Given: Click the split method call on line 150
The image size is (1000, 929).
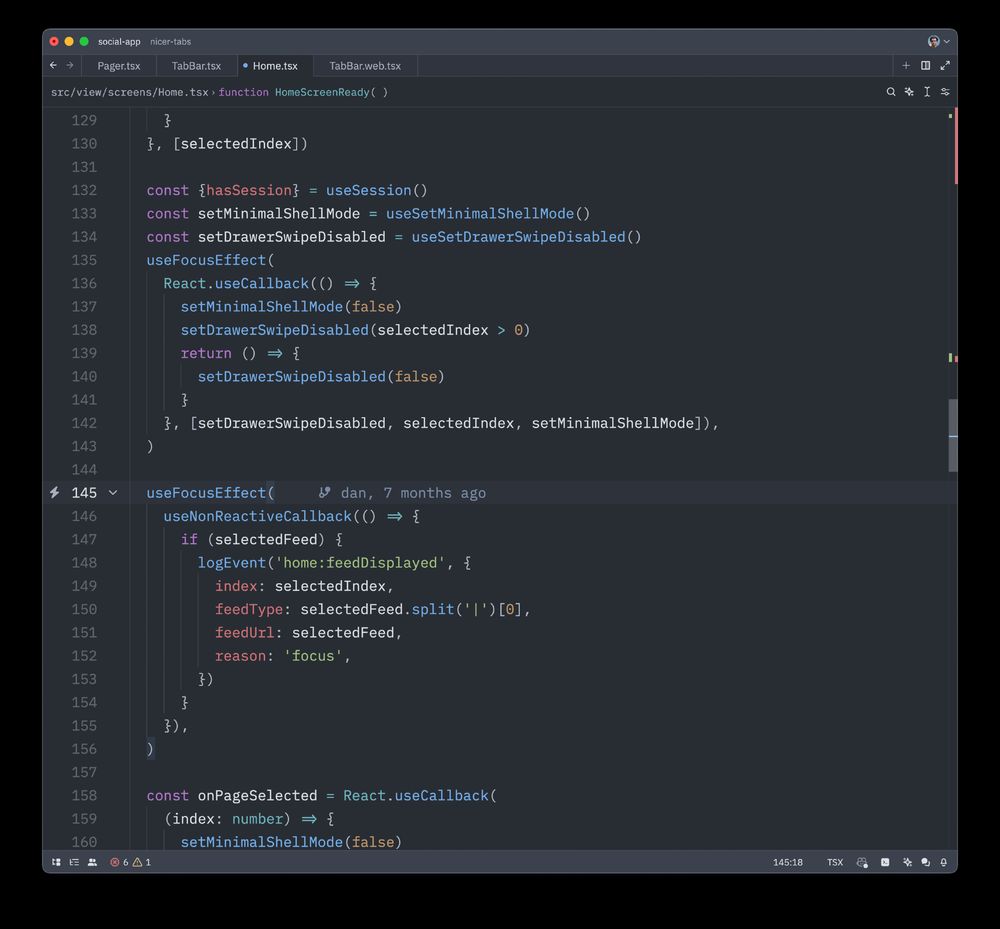Looking at the screenshot, I should click(432, 609).
